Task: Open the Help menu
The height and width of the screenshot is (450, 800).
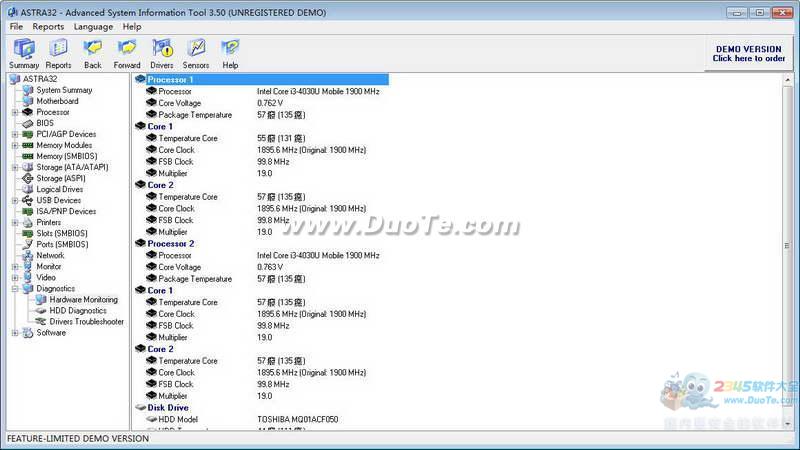Action: [x=132, y=27]
